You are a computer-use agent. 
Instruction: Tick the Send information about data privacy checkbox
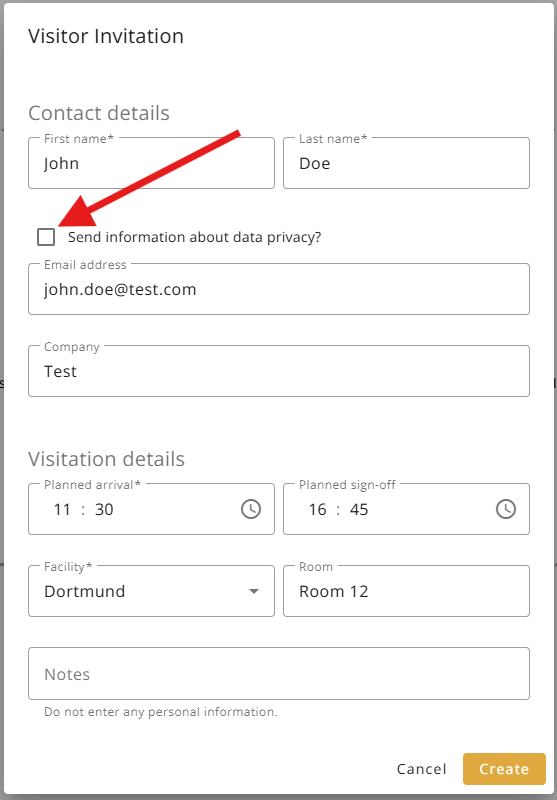click(46, 237)
